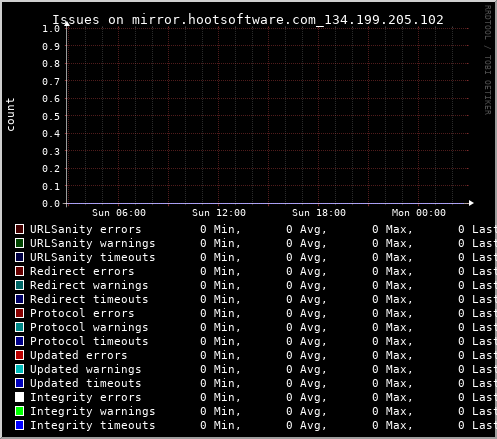Select the Mon 00:00 time marker
Screen dimensions: 497x439
[x=419, y=213]
